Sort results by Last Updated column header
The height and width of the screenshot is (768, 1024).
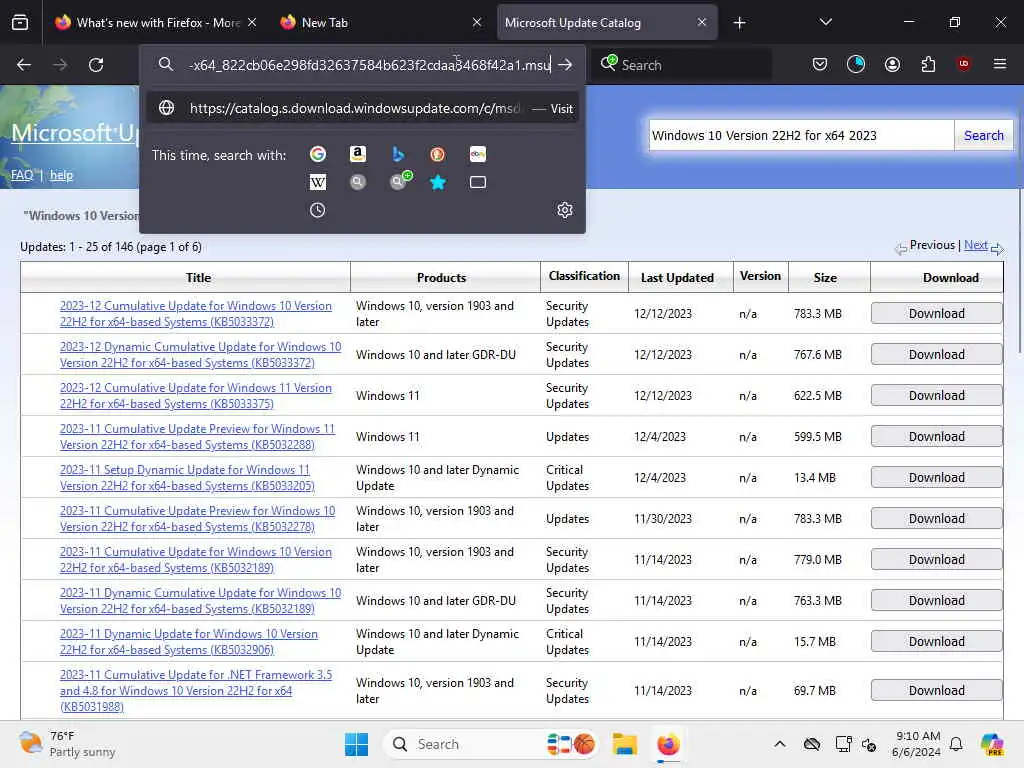pyautogui.click(x=677, y=278)
